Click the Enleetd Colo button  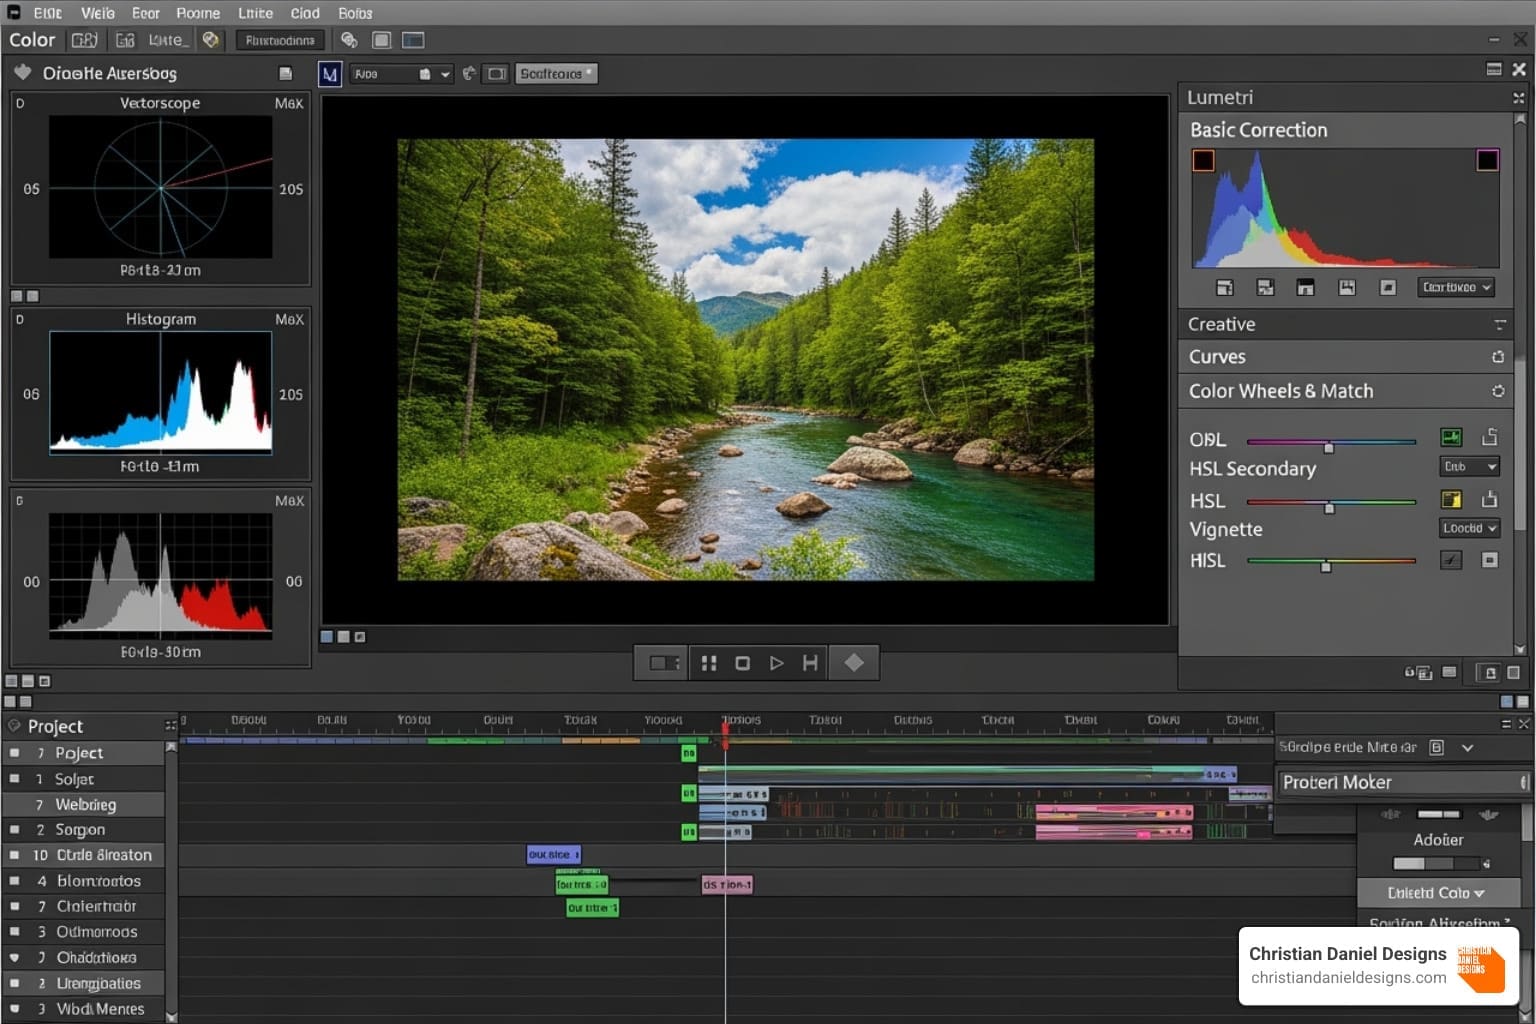click(x=1436, y=893)
